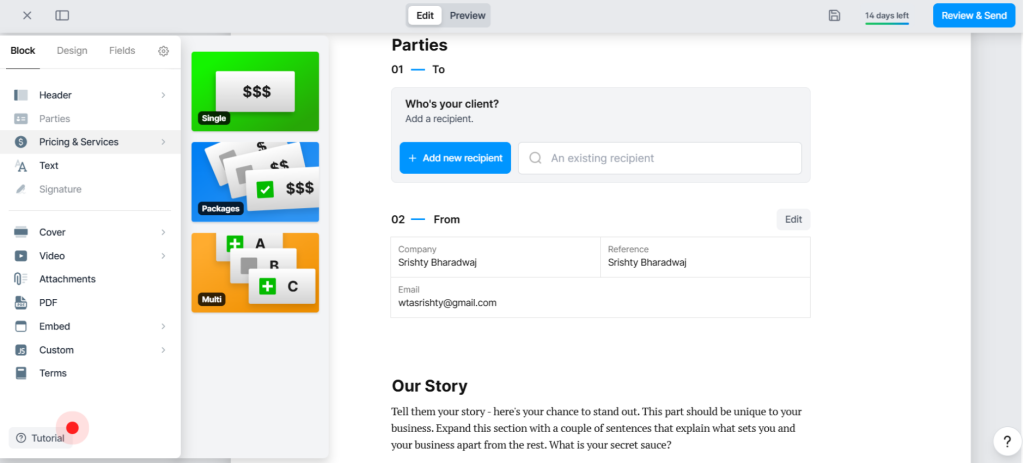Click the email wtasrishty@gmail.com
Screen dimensions: 1024x463
pyautogui.click(x=447, y=303)
